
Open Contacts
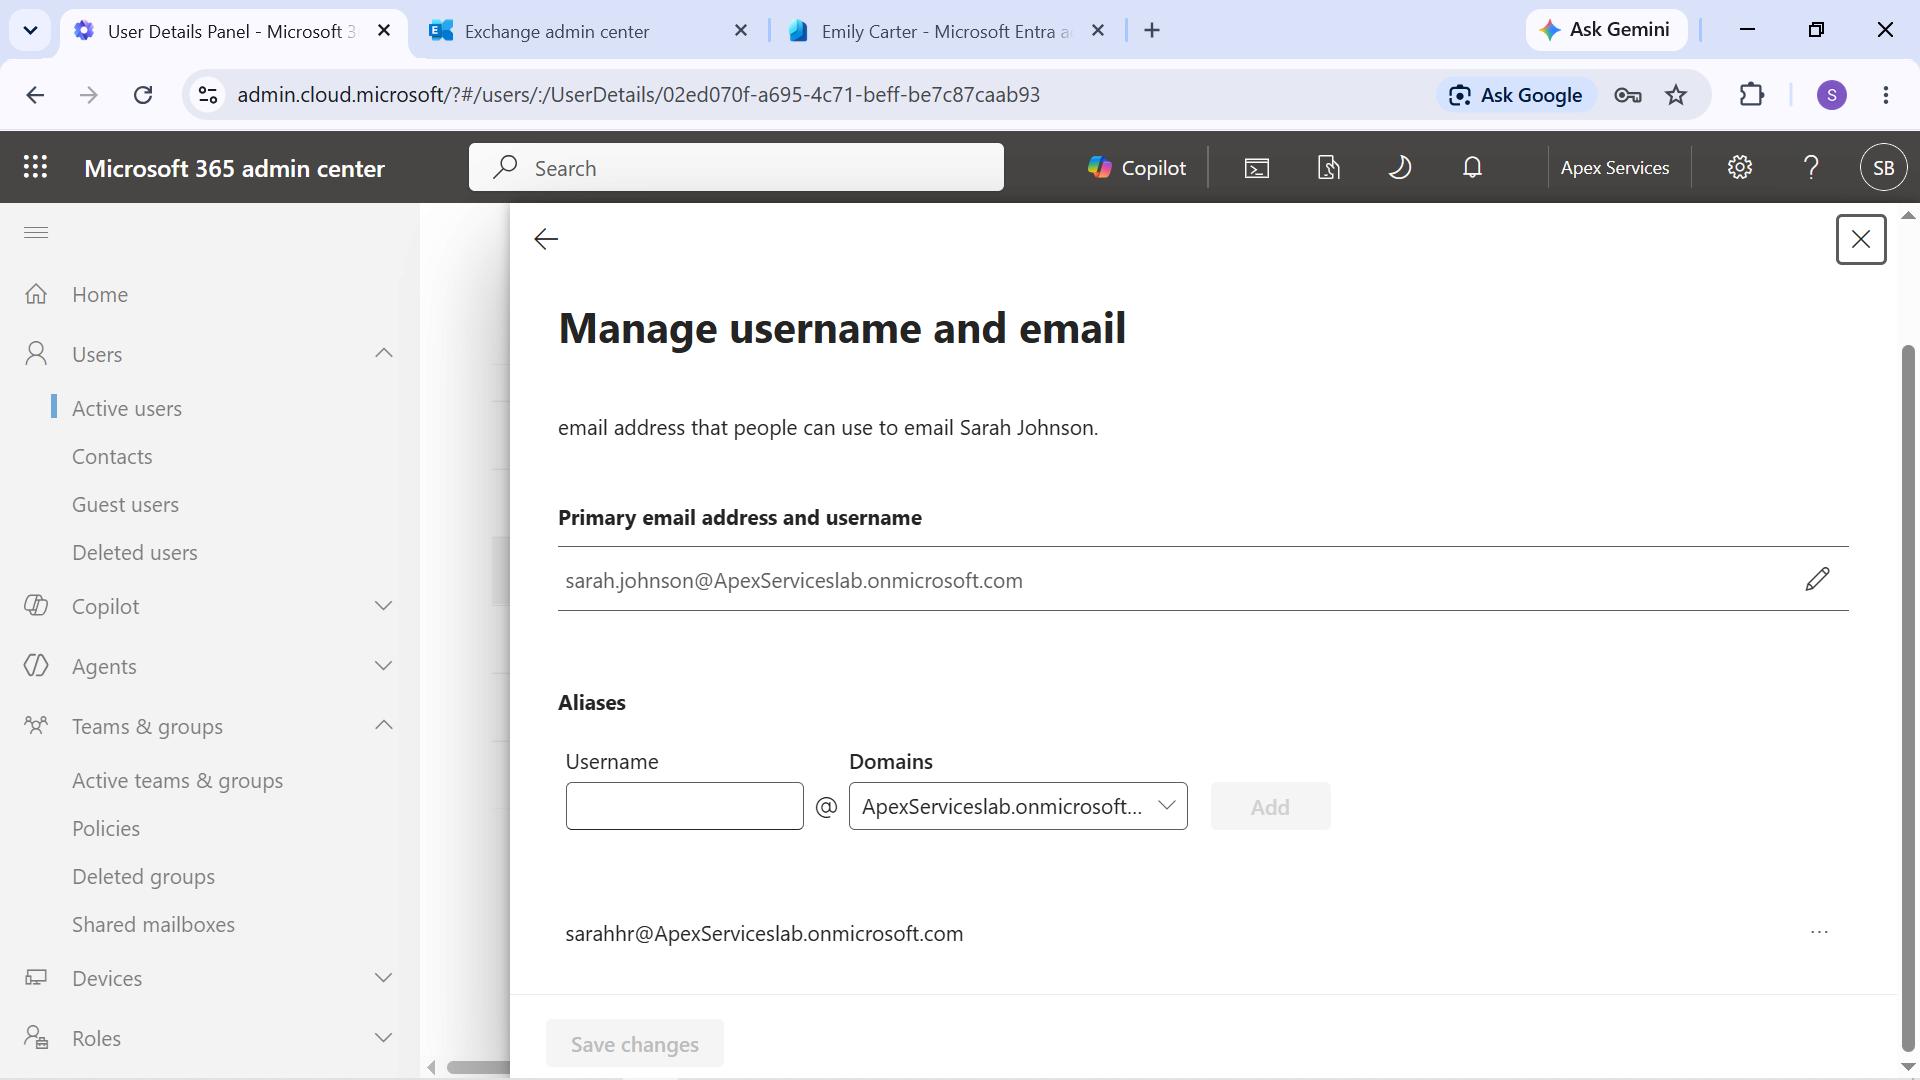point(112,457)
